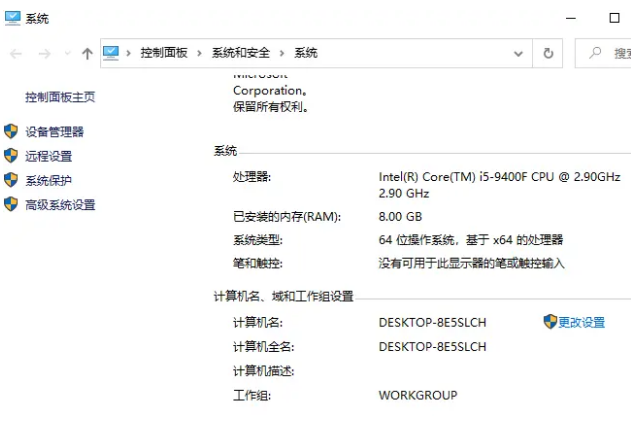
Task: Open the 系统保护 link
Action: [x=48, y=181]
